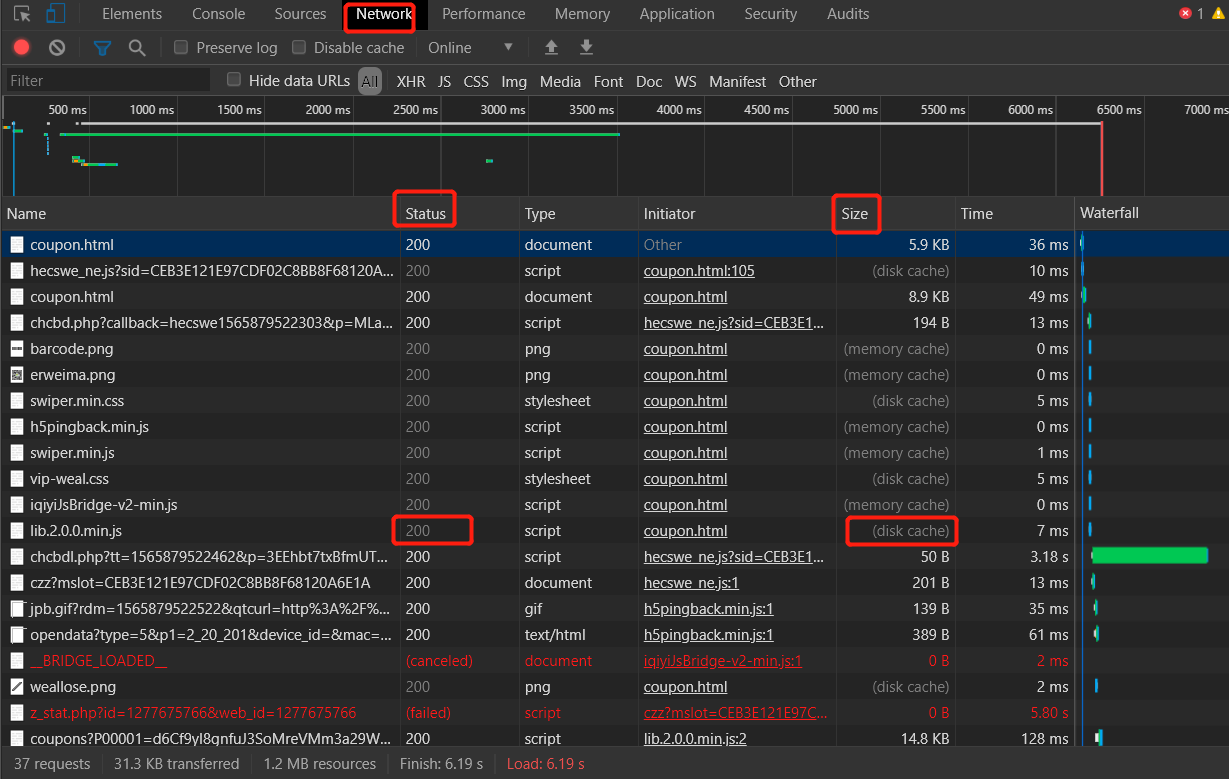Click the thumbnail icon beside erweima.png
The image size is (1229, 779).
pos(17,375)
